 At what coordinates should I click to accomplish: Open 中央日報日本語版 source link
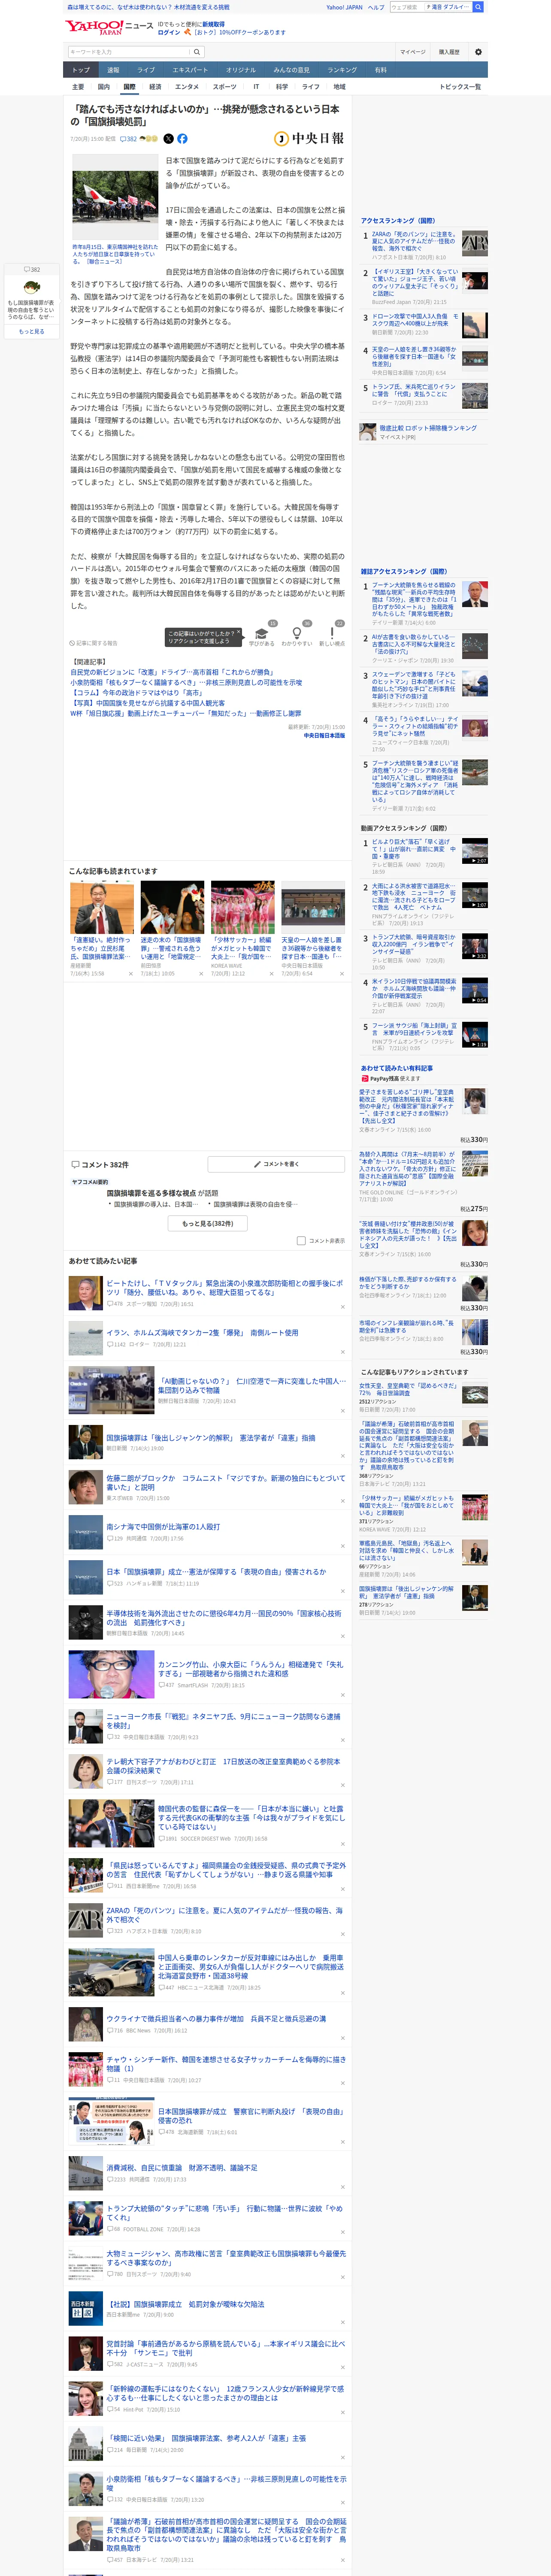[x=324, y=735]
